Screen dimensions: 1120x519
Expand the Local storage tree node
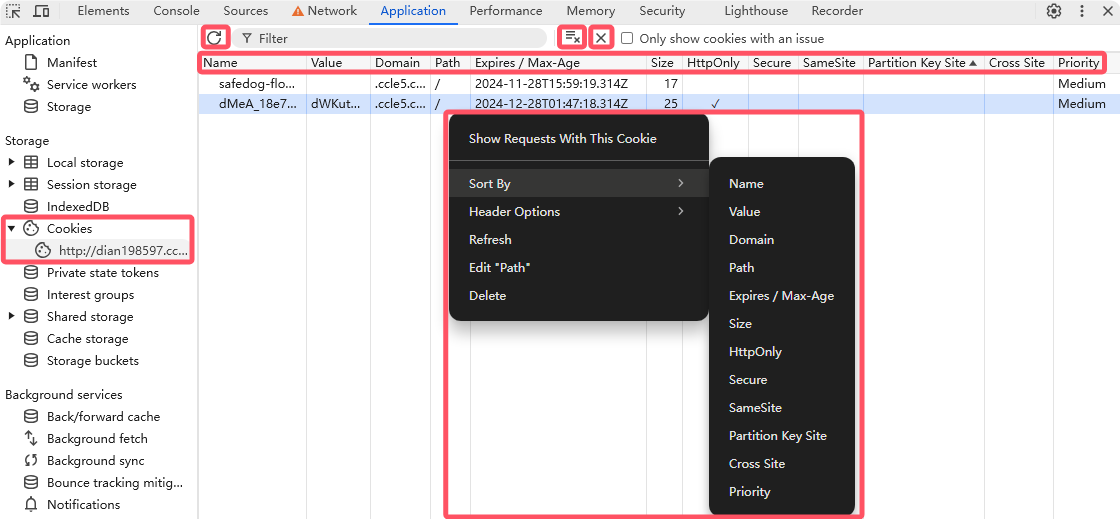(11, 163)
